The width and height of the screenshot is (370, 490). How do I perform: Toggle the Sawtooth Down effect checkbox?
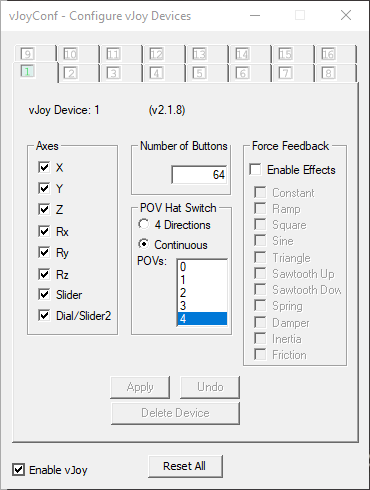pos(260,289)
